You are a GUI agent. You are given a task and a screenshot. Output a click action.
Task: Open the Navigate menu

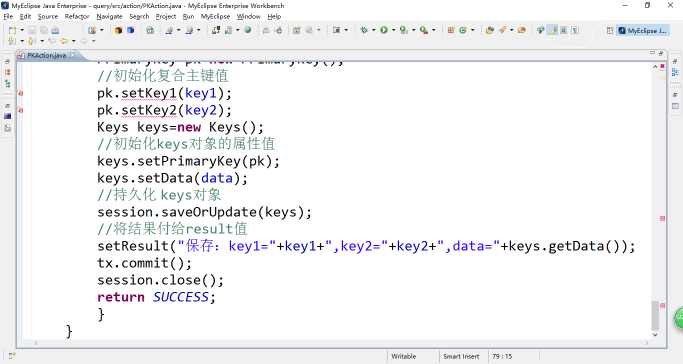(109, 17)
